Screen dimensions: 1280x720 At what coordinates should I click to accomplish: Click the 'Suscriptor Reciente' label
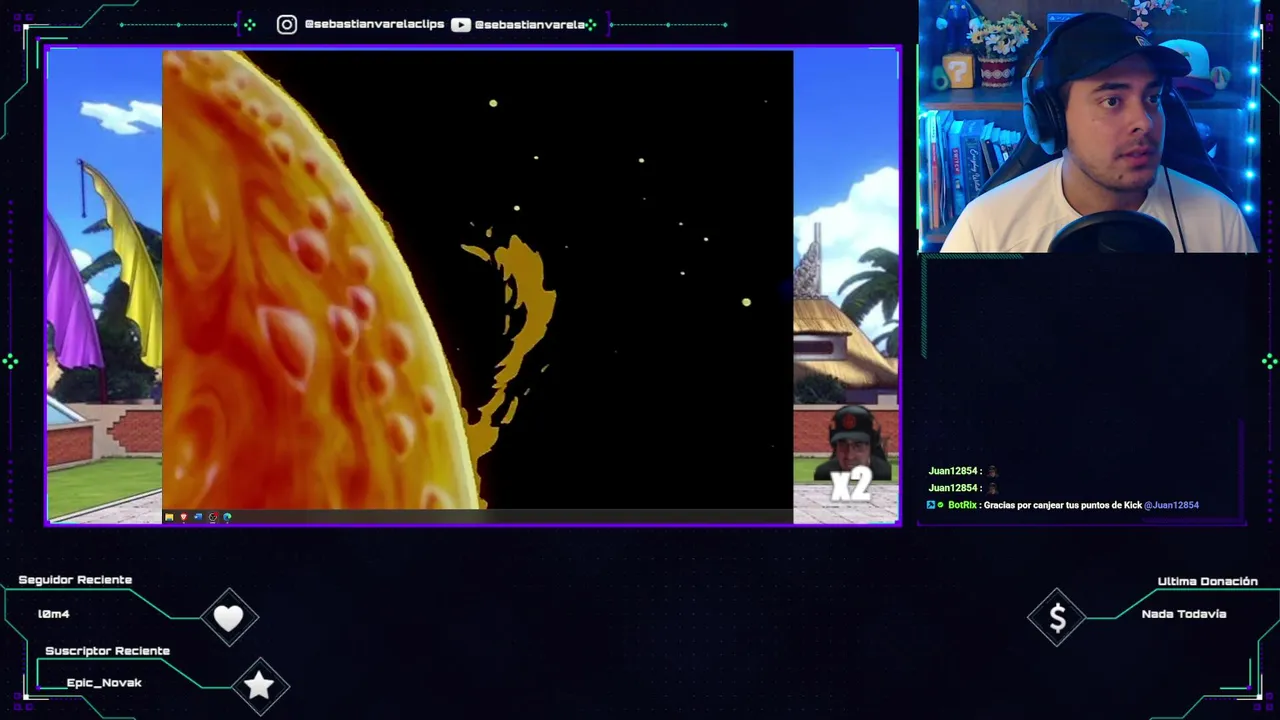tap(107, 651)
